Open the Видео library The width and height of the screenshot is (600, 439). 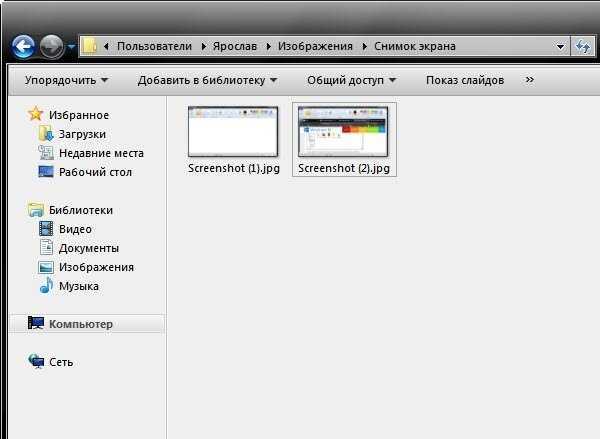[75, 229]
